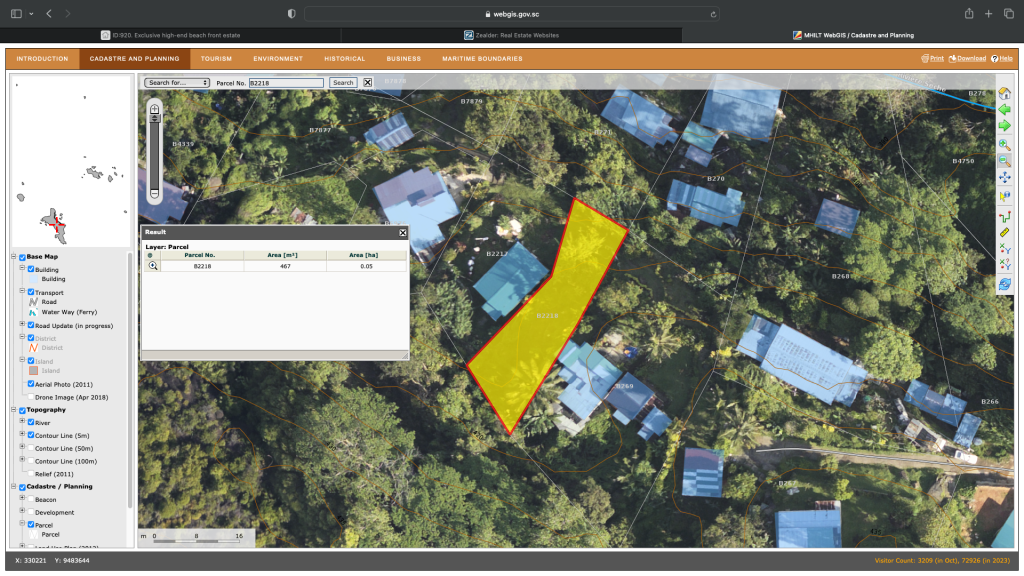The width and height of the screenshot is (1024, 576).
Task: Click the blue refresh map icon
Action: click(1005, 284)
